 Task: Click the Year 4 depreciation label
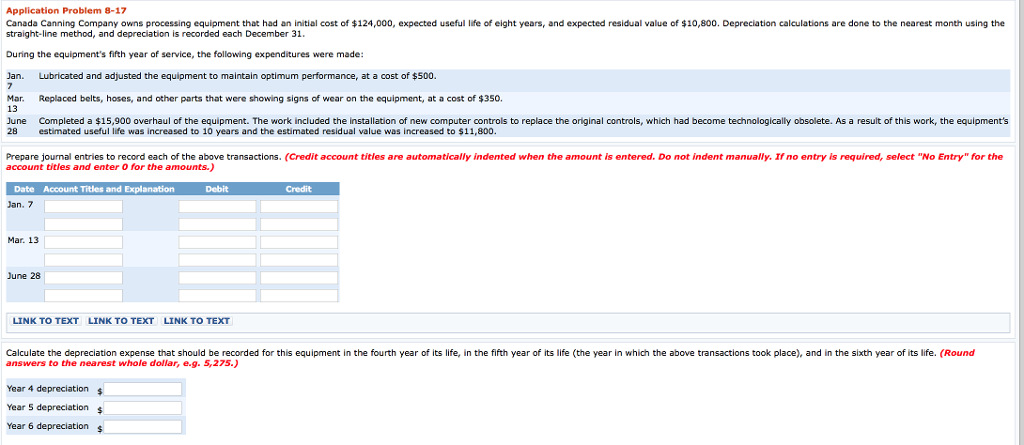48,389
